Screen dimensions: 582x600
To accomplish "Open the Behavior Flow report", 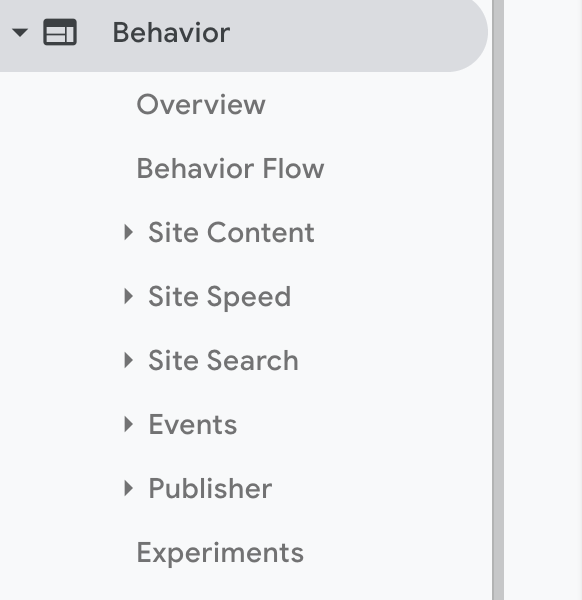I will coord(230,168).
